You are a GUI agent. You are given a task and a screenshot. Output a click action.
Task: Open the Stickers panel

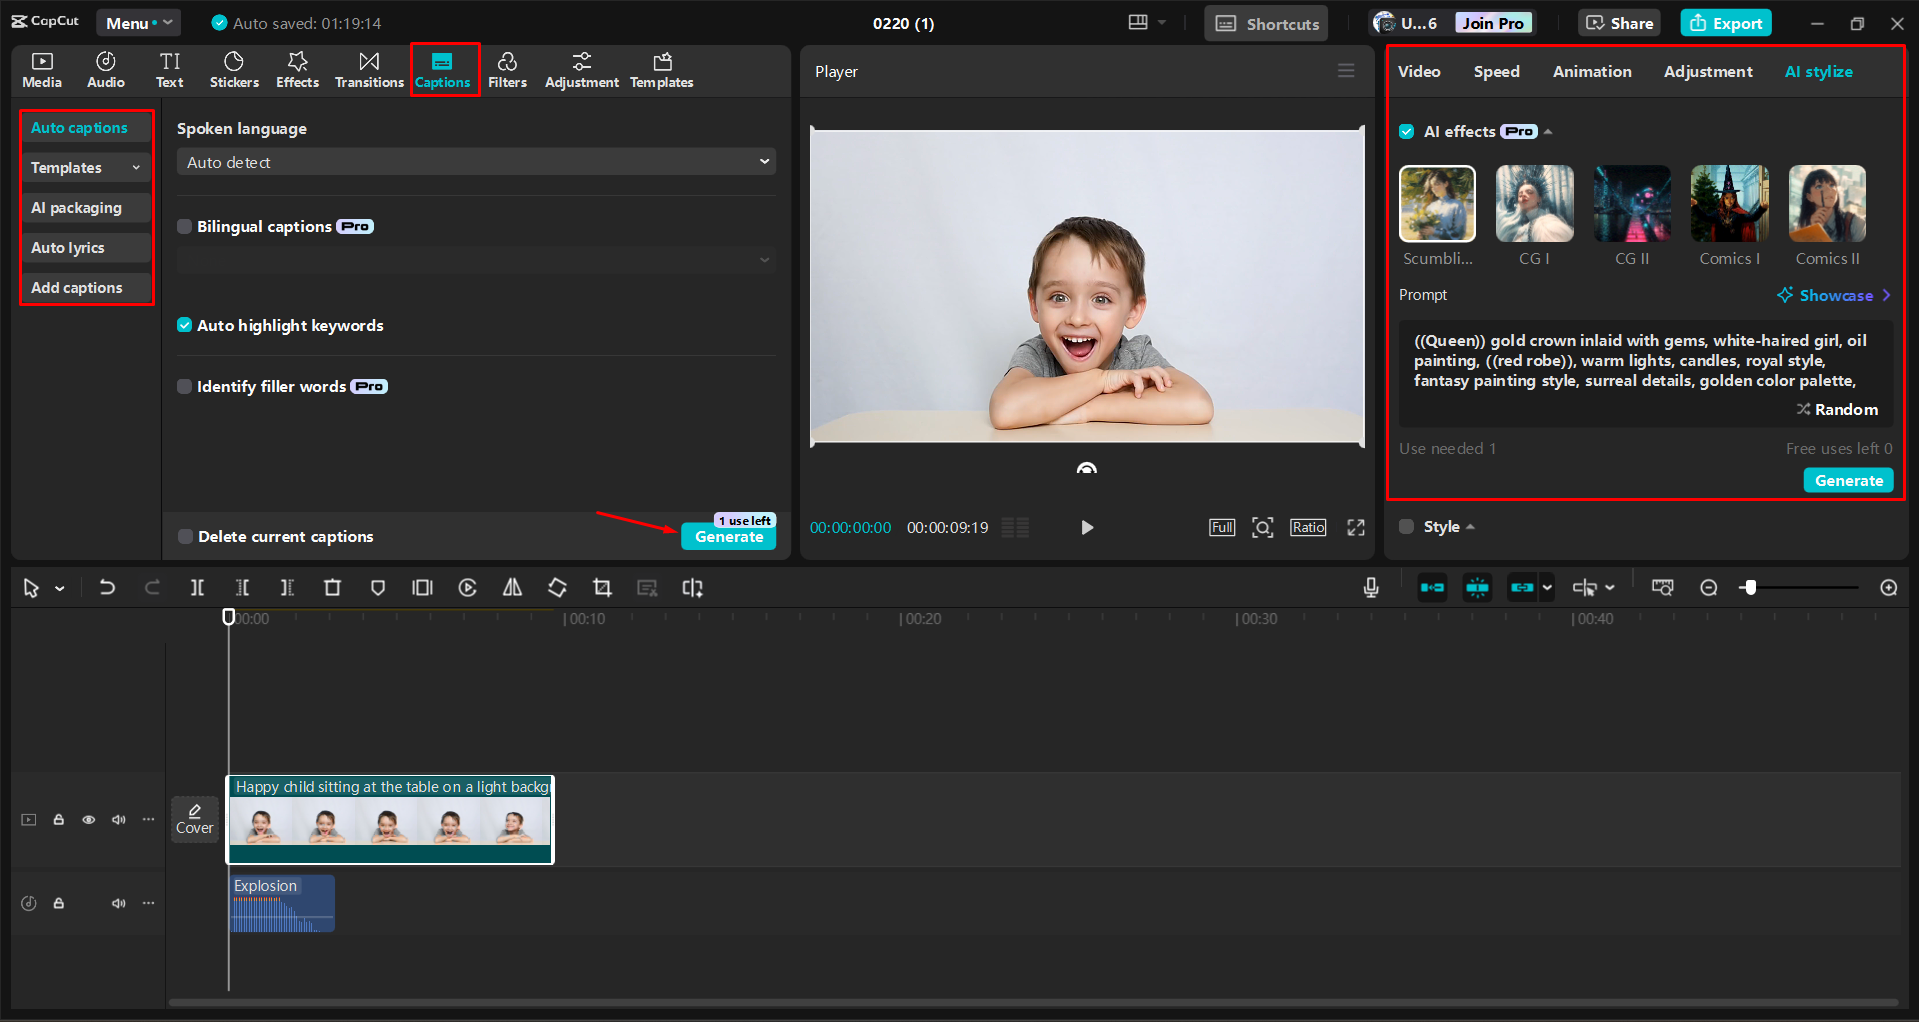point(233,69)
